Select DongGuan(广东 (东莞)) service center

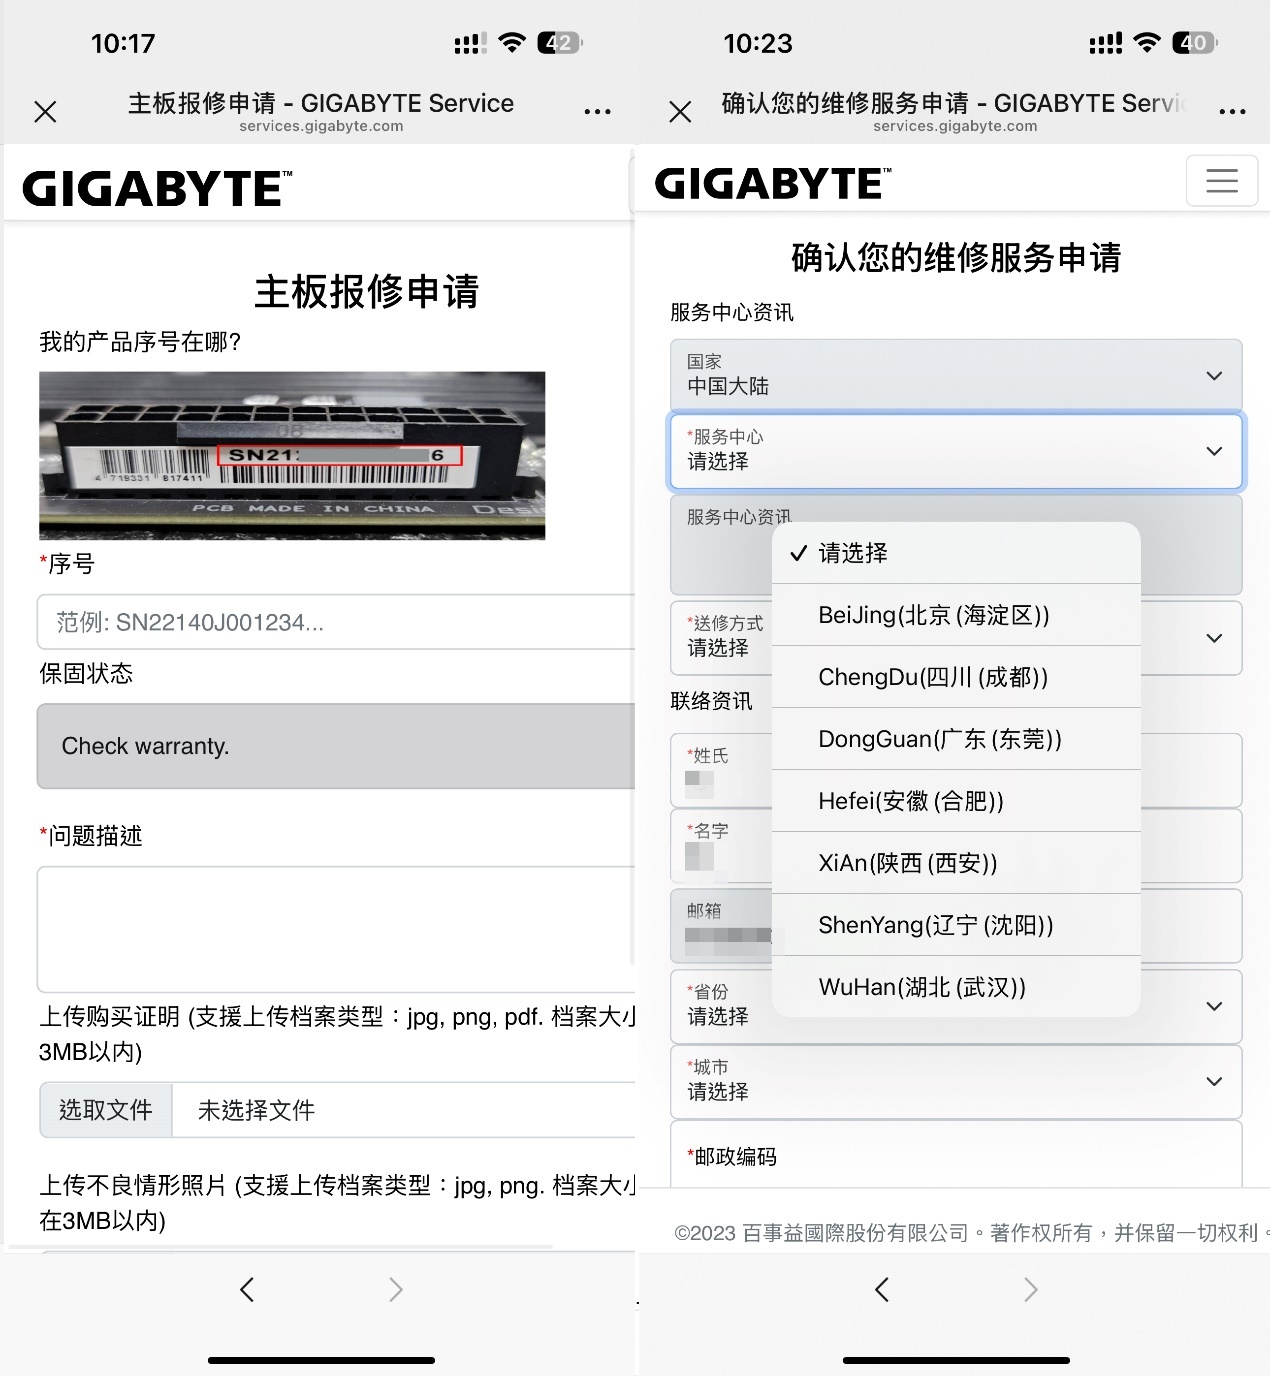pos(956,739)
